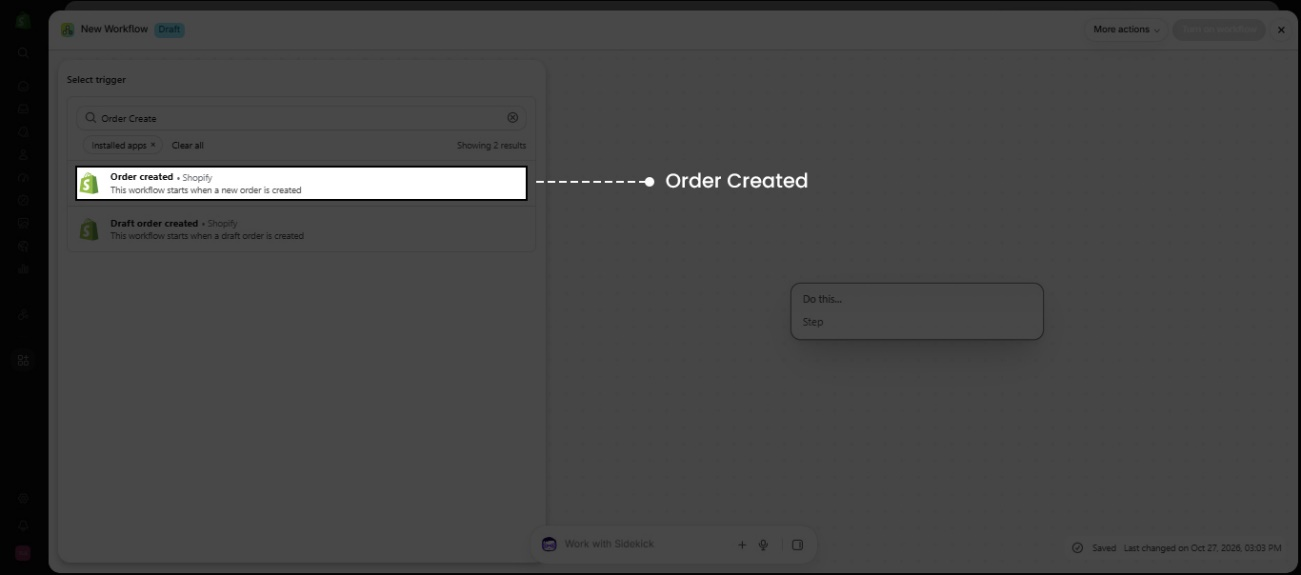Click the Select trigger heading

[96, 80]
